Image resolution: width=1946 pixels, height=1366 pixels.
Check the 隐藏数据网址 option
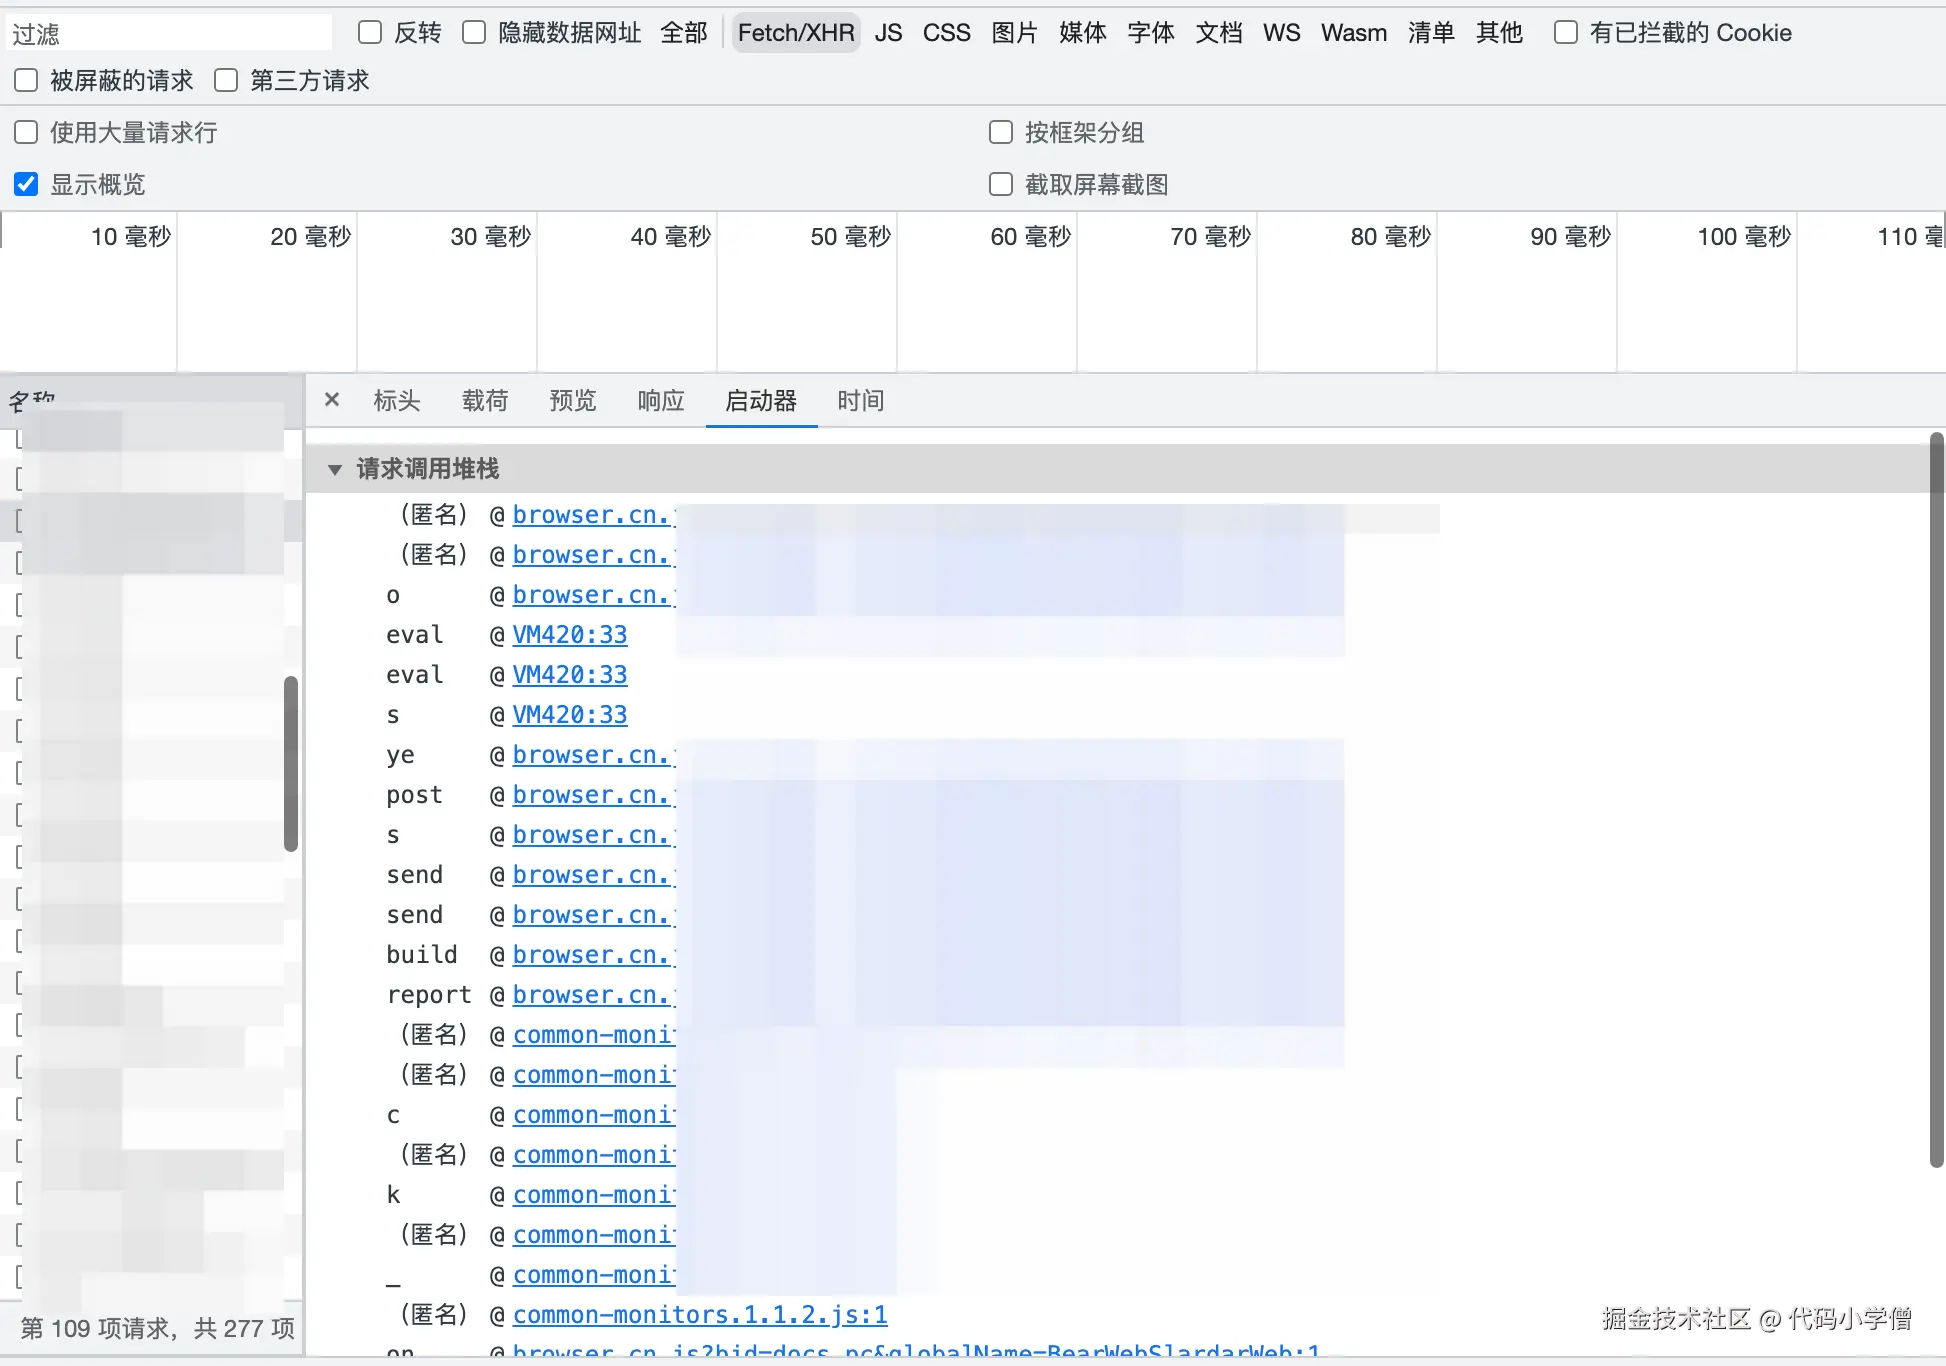pos(474,33)
